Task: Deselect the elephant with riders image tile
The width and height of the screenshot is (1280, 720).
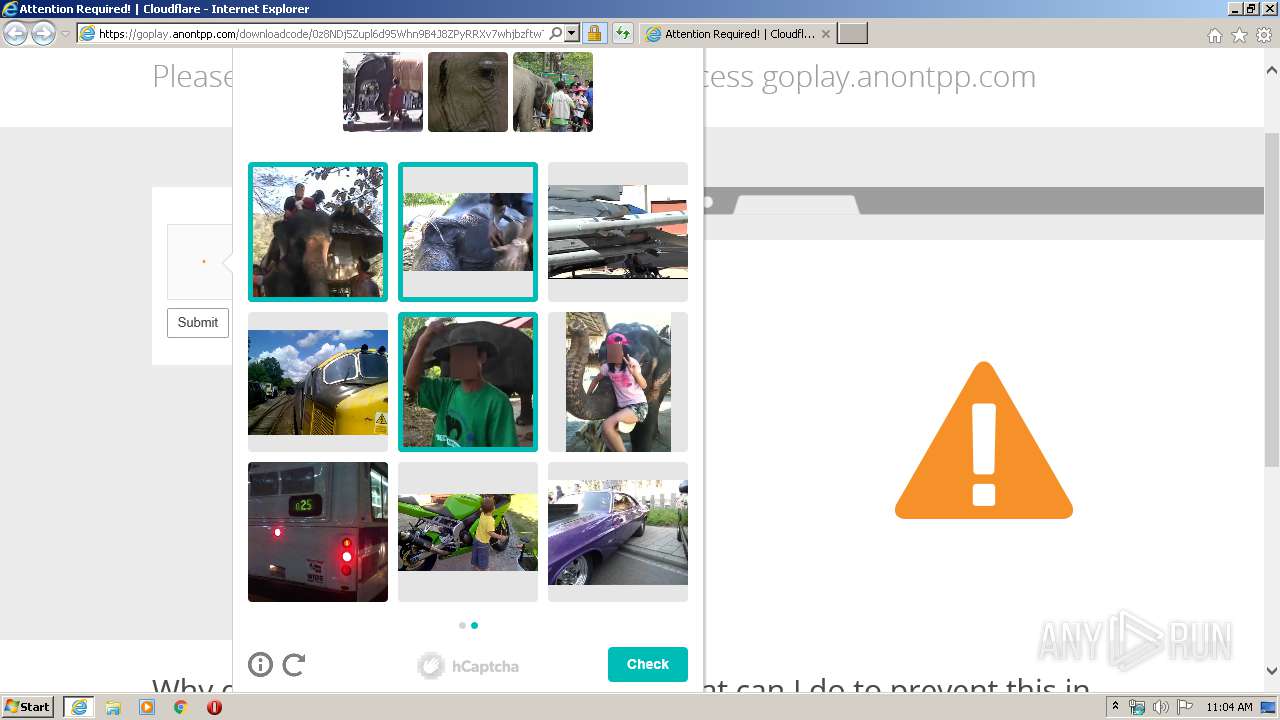Action: tap(318, 232)
